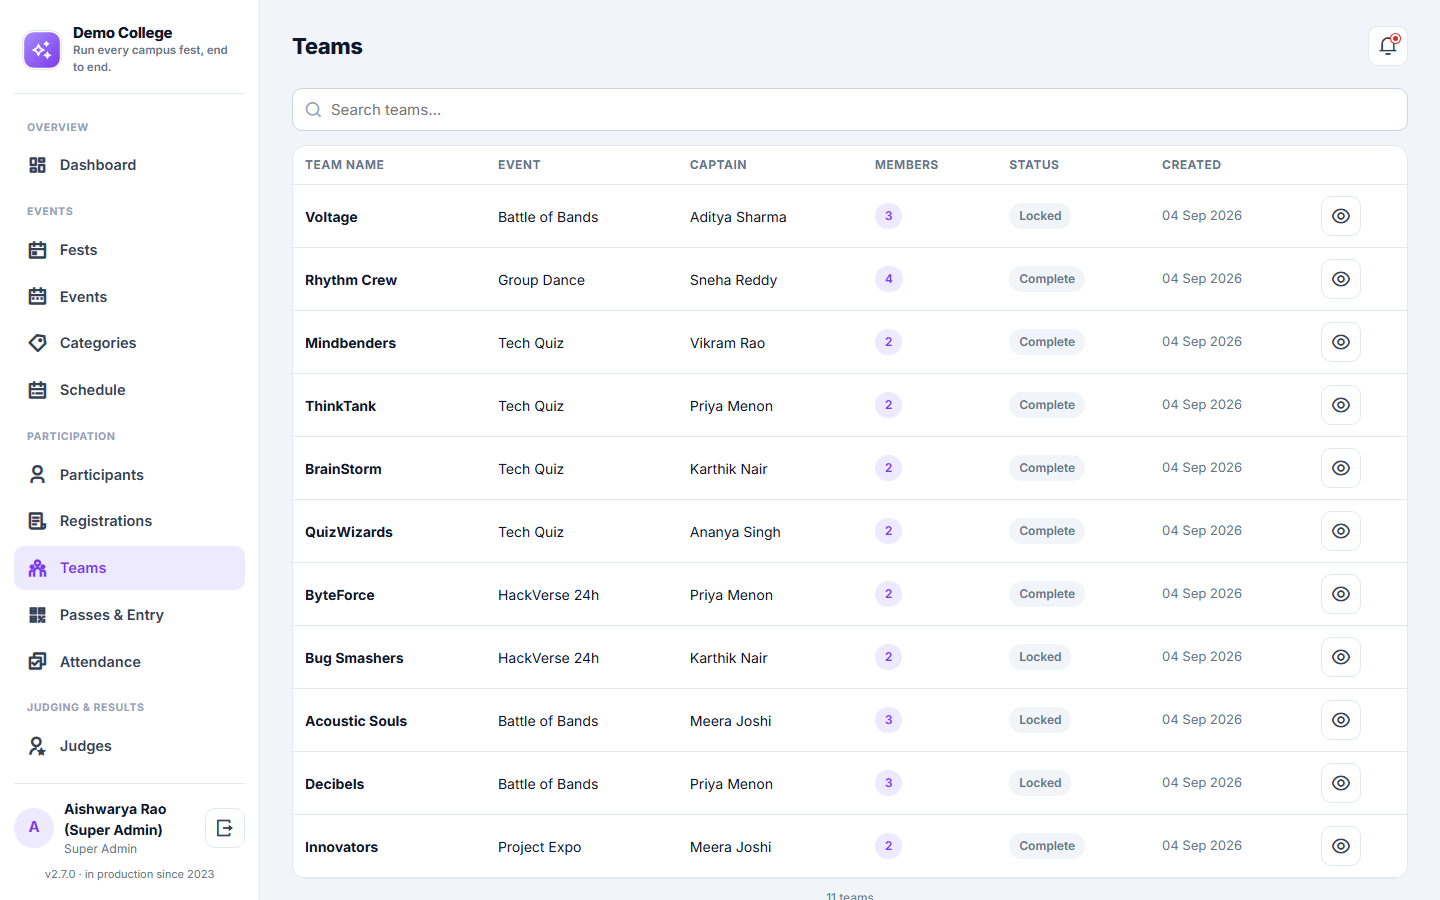
Task: Open the Judges page
Action: point(129,746)
